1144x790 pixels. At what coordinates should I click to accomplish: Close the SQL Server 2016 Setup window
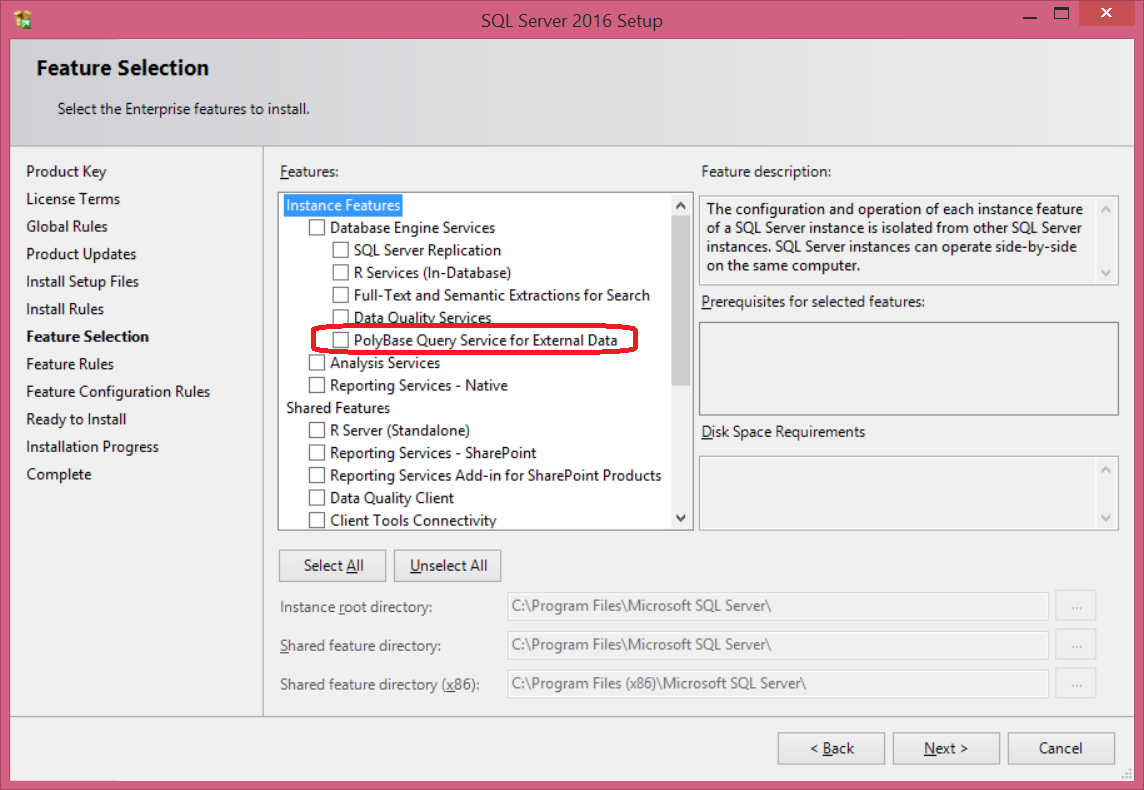(x=1106, y=13)
